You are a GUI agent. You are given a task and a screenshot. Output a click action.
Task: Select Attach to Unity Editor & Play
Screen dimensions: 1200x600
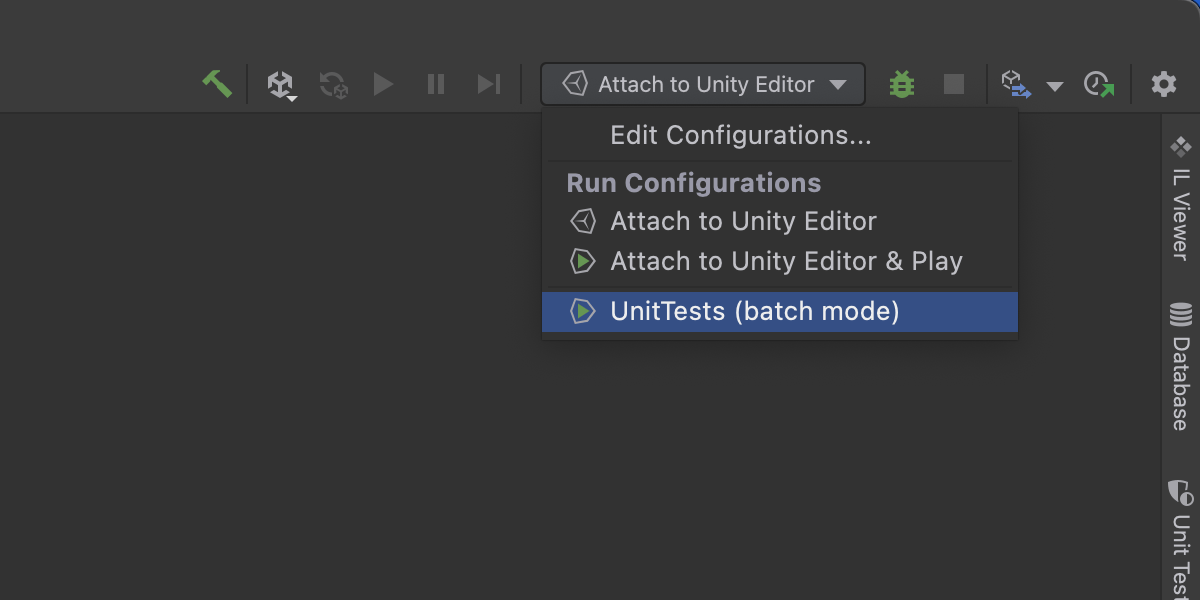[786, 262]
